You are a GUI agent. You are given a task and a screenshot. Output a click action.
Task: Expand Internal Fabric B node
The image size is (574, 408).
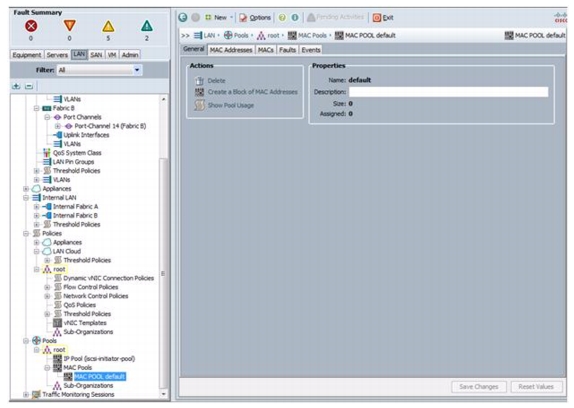(x=36, y=216)
